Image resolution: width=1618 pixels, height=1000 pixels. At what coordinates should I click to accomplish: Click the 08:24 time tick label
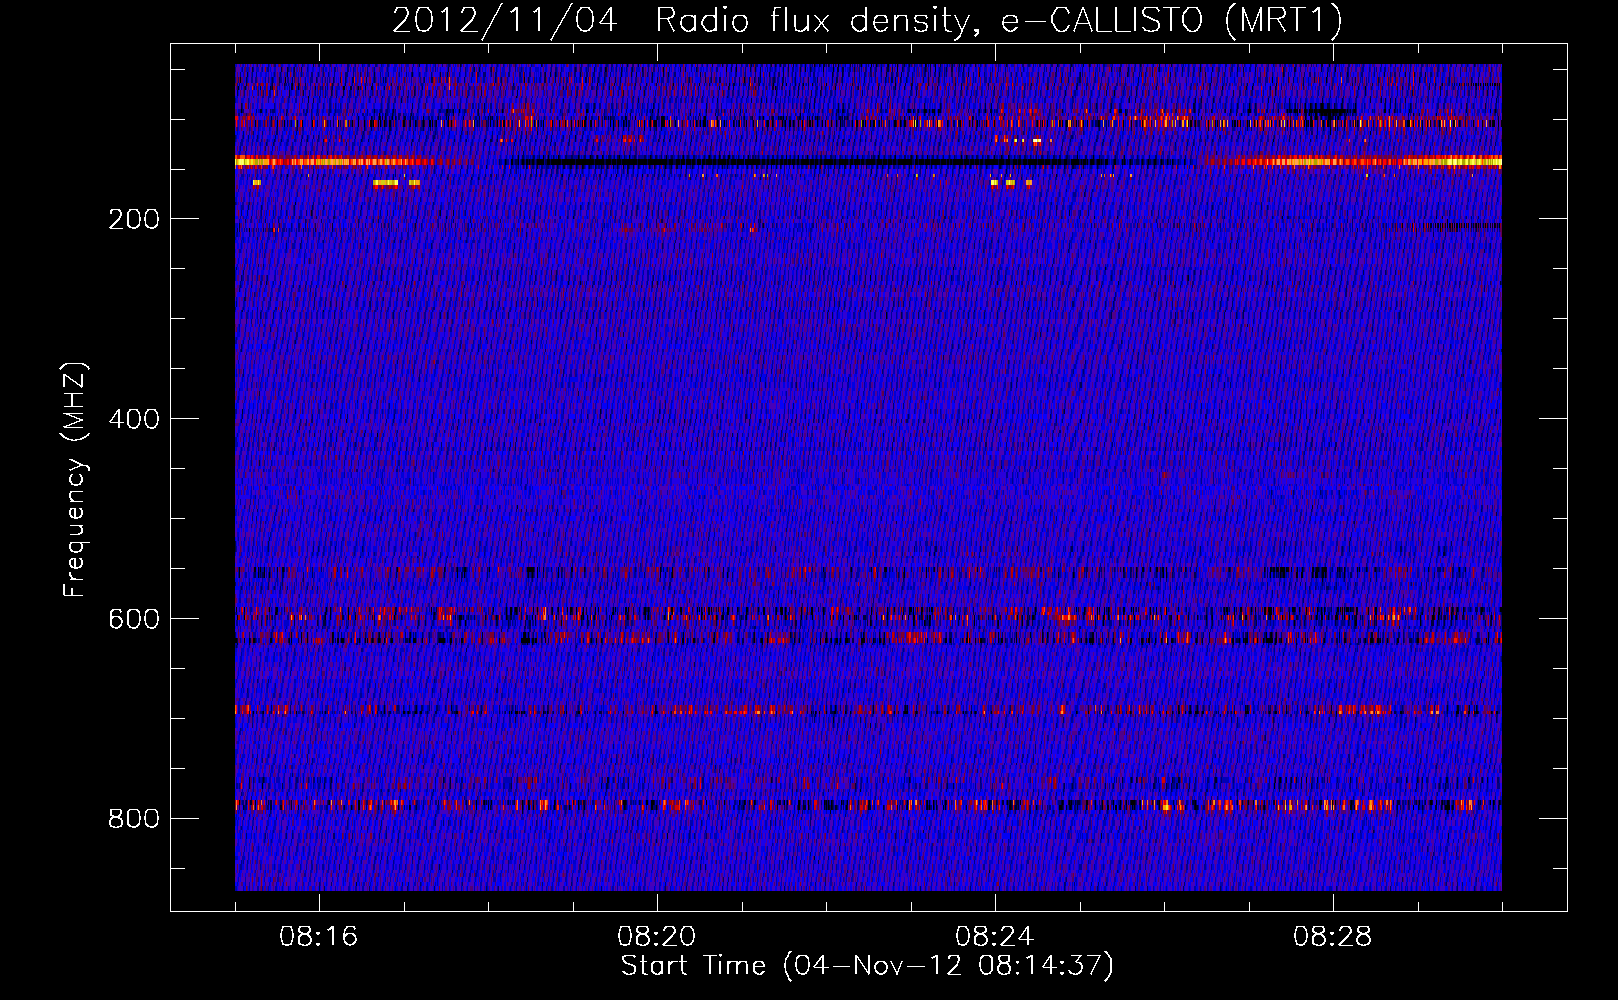click(995, 937)
